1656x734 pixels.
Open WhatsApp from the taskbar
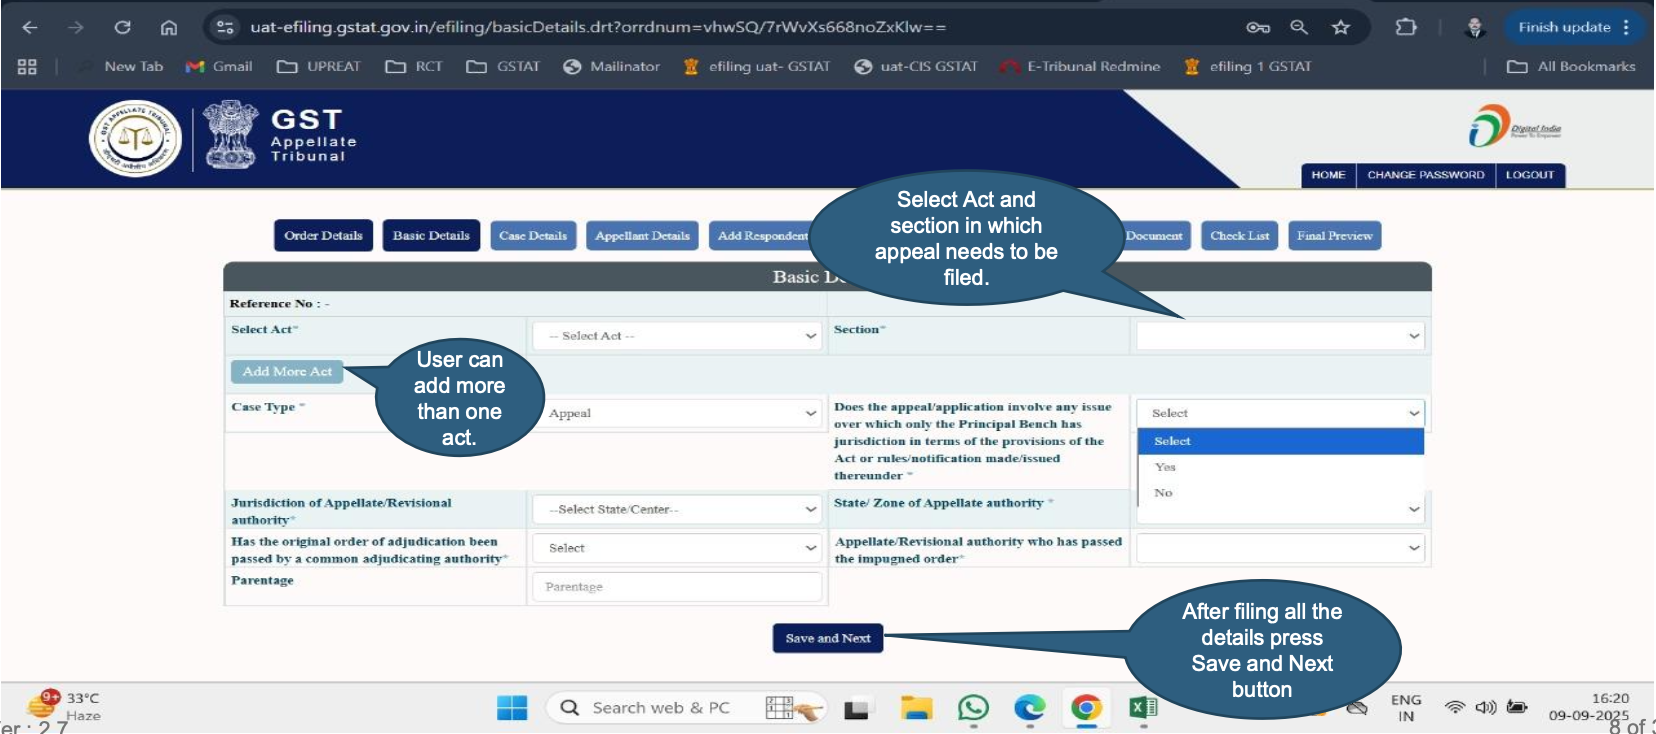click(x=973, y=708)
